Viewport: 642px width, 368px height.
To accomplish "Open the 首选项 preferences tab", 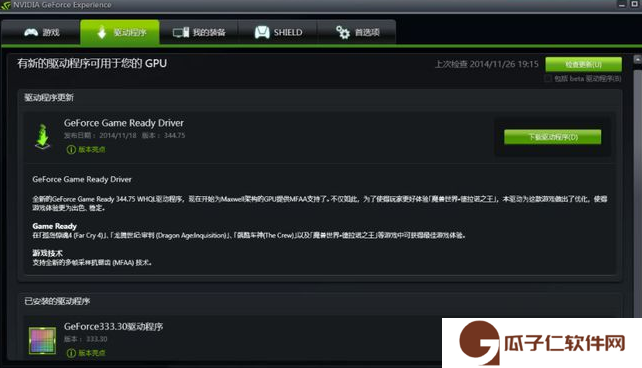I will pos(357,32).
